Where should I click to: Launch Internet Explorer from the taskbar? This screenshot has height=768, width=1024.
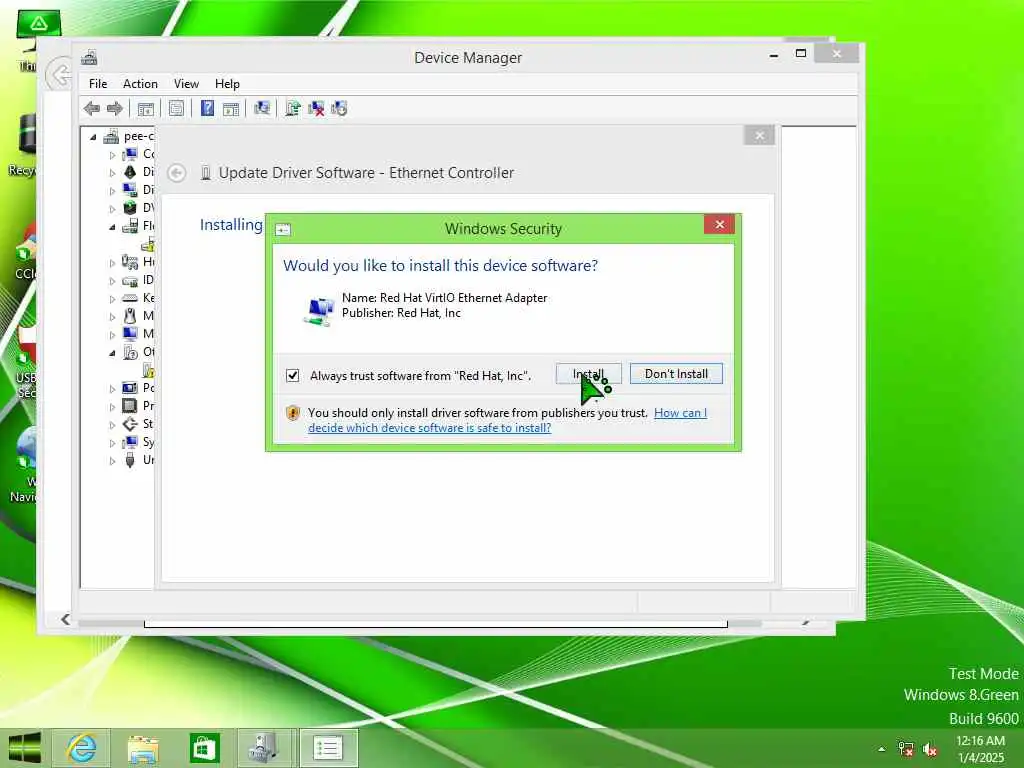click(x=82, y=748)
